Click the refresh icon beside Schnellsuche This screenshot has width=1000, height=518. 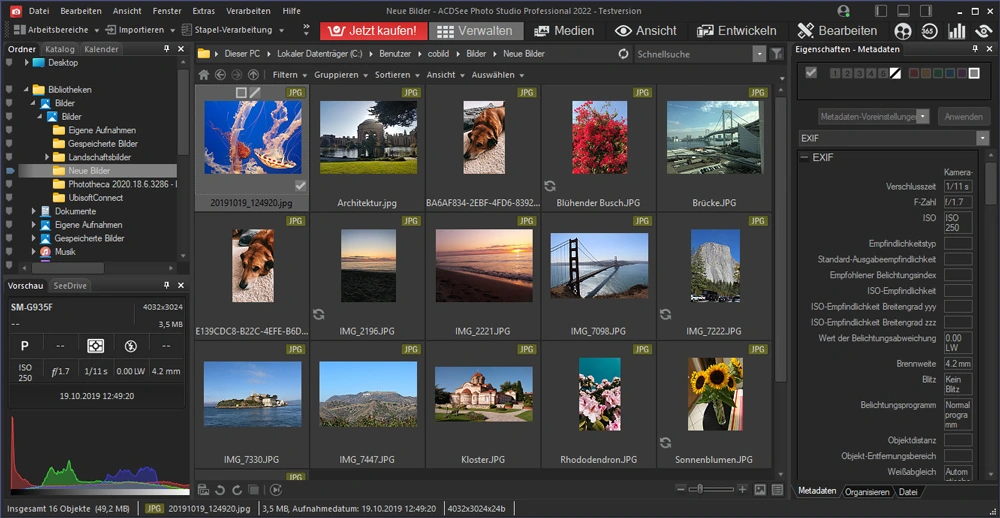coord(624,54)
